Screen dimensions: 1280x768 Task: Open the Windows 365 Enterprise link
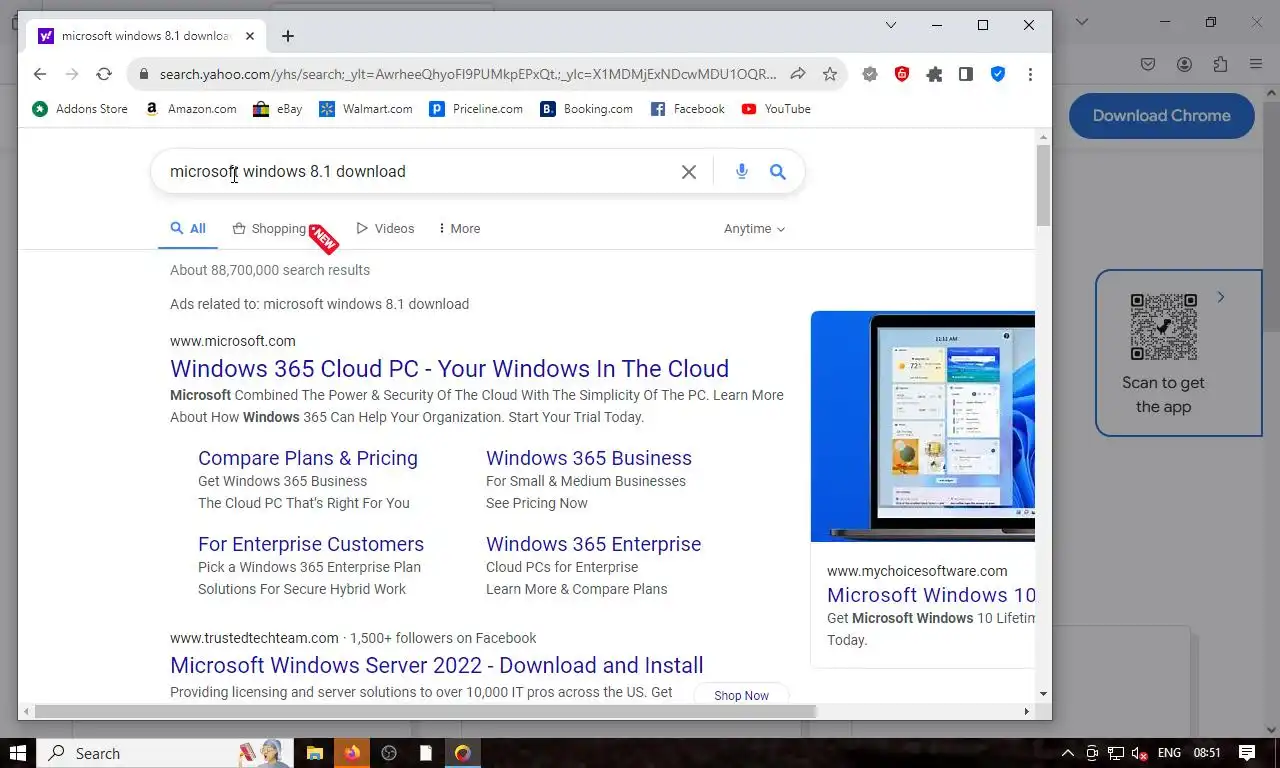coord(593,544)
